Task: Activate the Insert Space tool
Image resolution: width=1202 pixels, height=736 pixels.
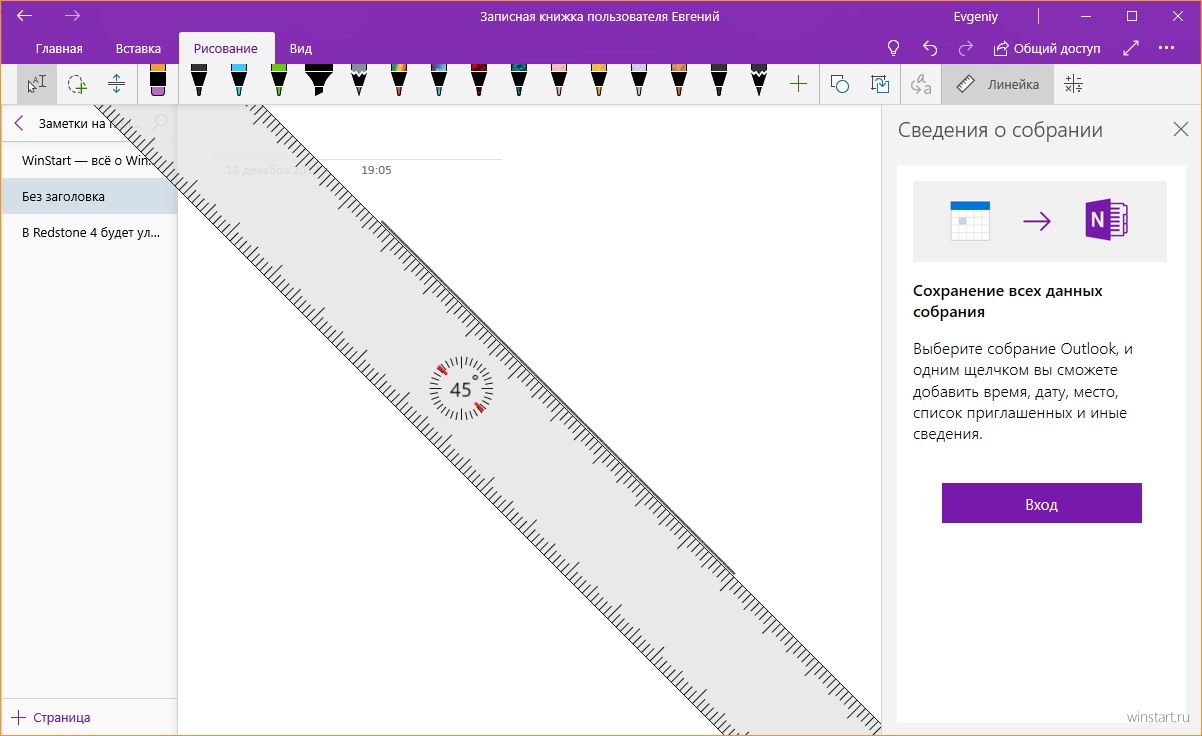Action: click(117, 84)
